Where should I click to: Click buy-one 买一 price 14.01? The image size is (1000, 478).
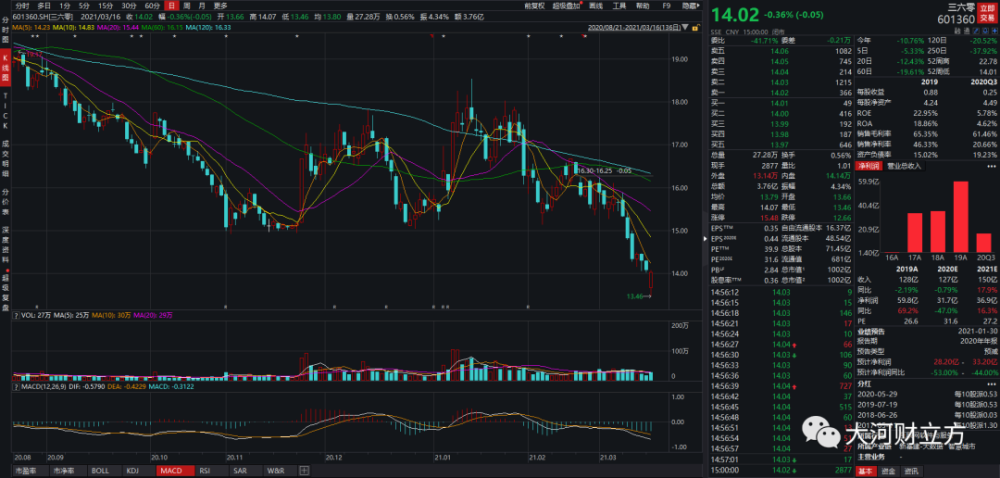781,103
